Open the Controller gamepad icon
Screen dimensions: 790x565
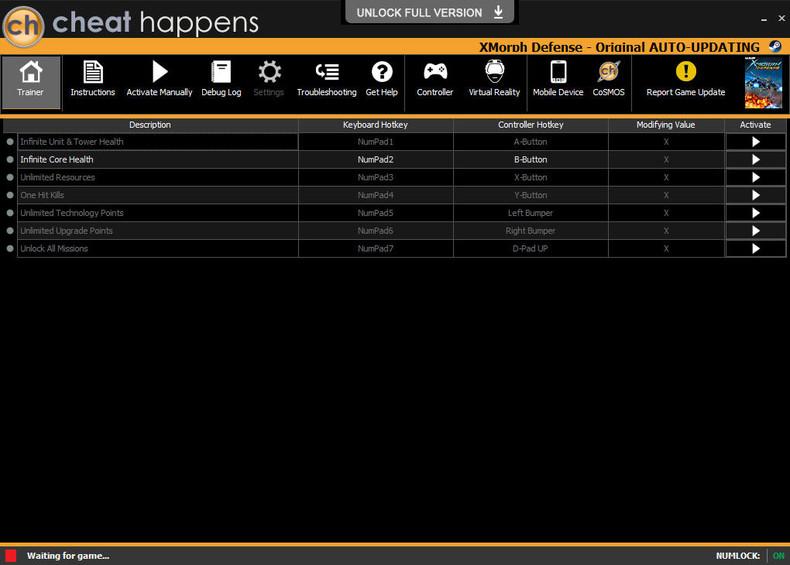435,72
